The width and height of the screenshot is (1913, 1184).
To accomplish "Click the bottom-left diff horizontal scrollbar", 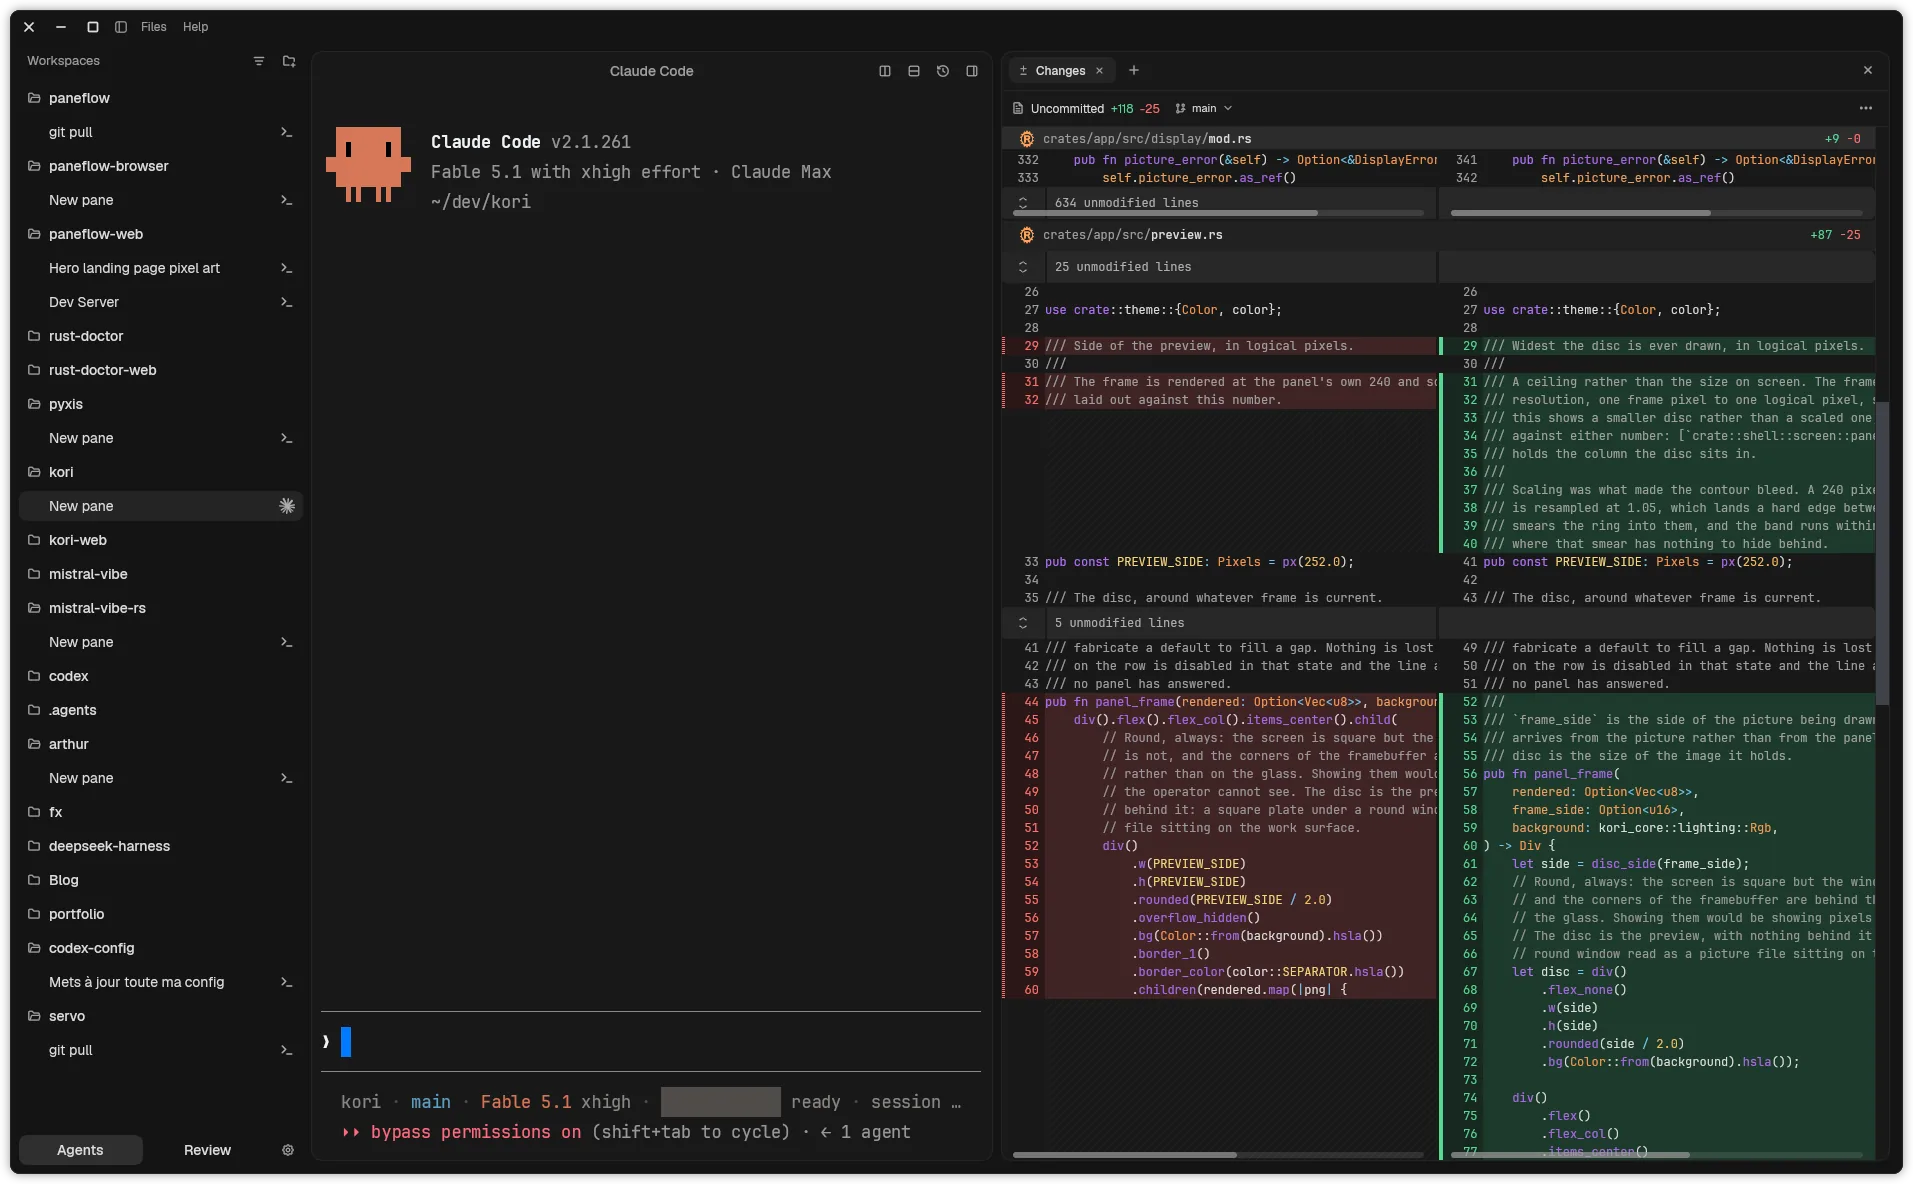I will tap(1125, 1155).
